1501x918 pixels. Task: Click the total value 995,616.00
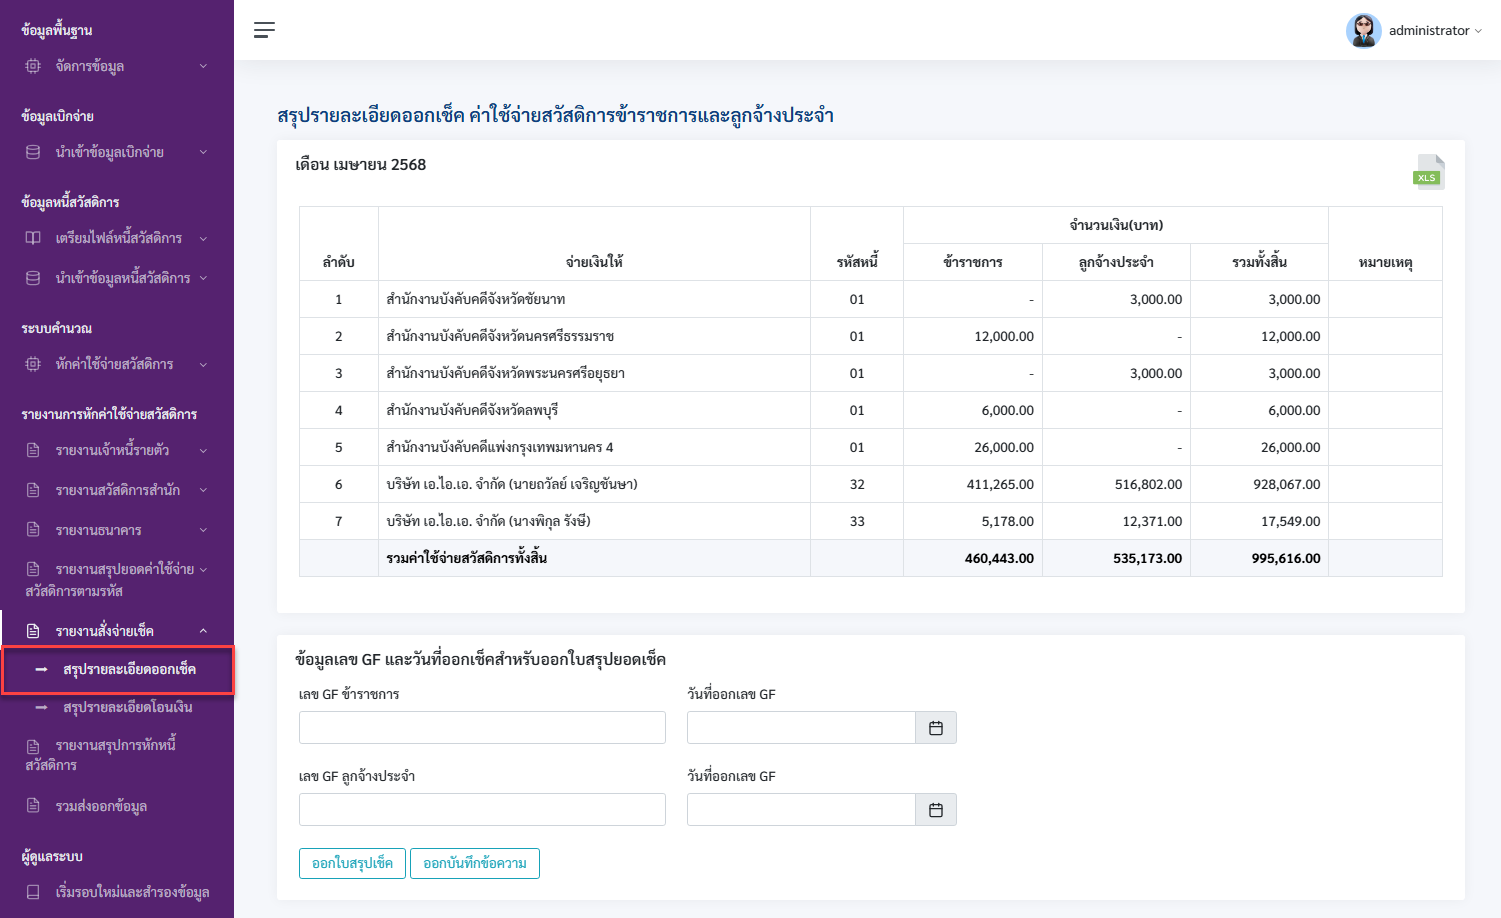coord(1286,558)
